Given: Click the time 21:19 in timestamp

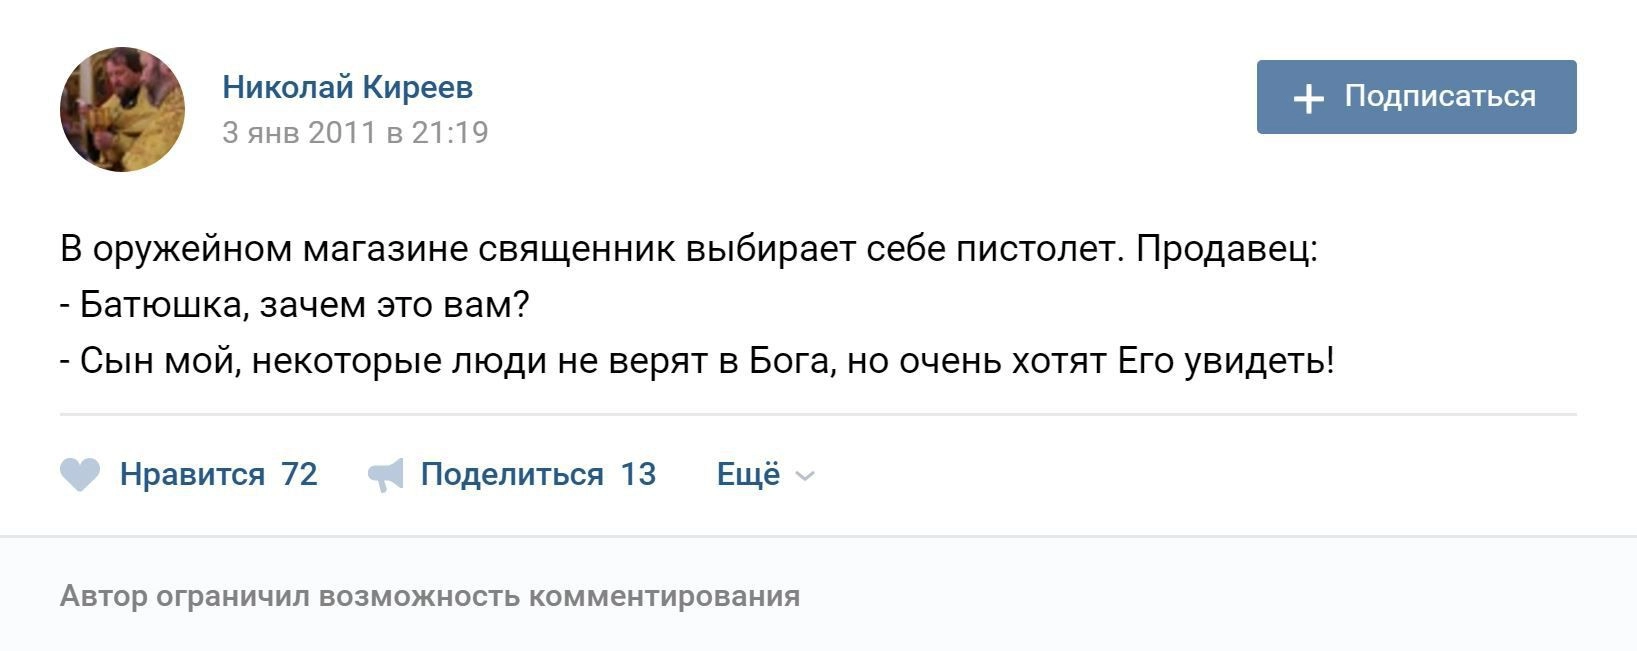Looking at the screenshot, I should [449, 133].
